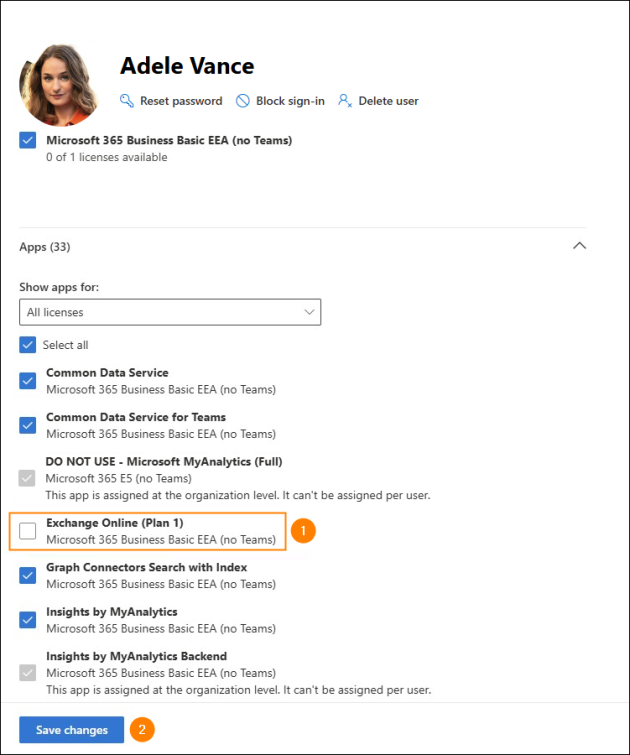Uncheck Microsoft 365 Business Basic EEA license
630x755 pixels.
[27, 141]
